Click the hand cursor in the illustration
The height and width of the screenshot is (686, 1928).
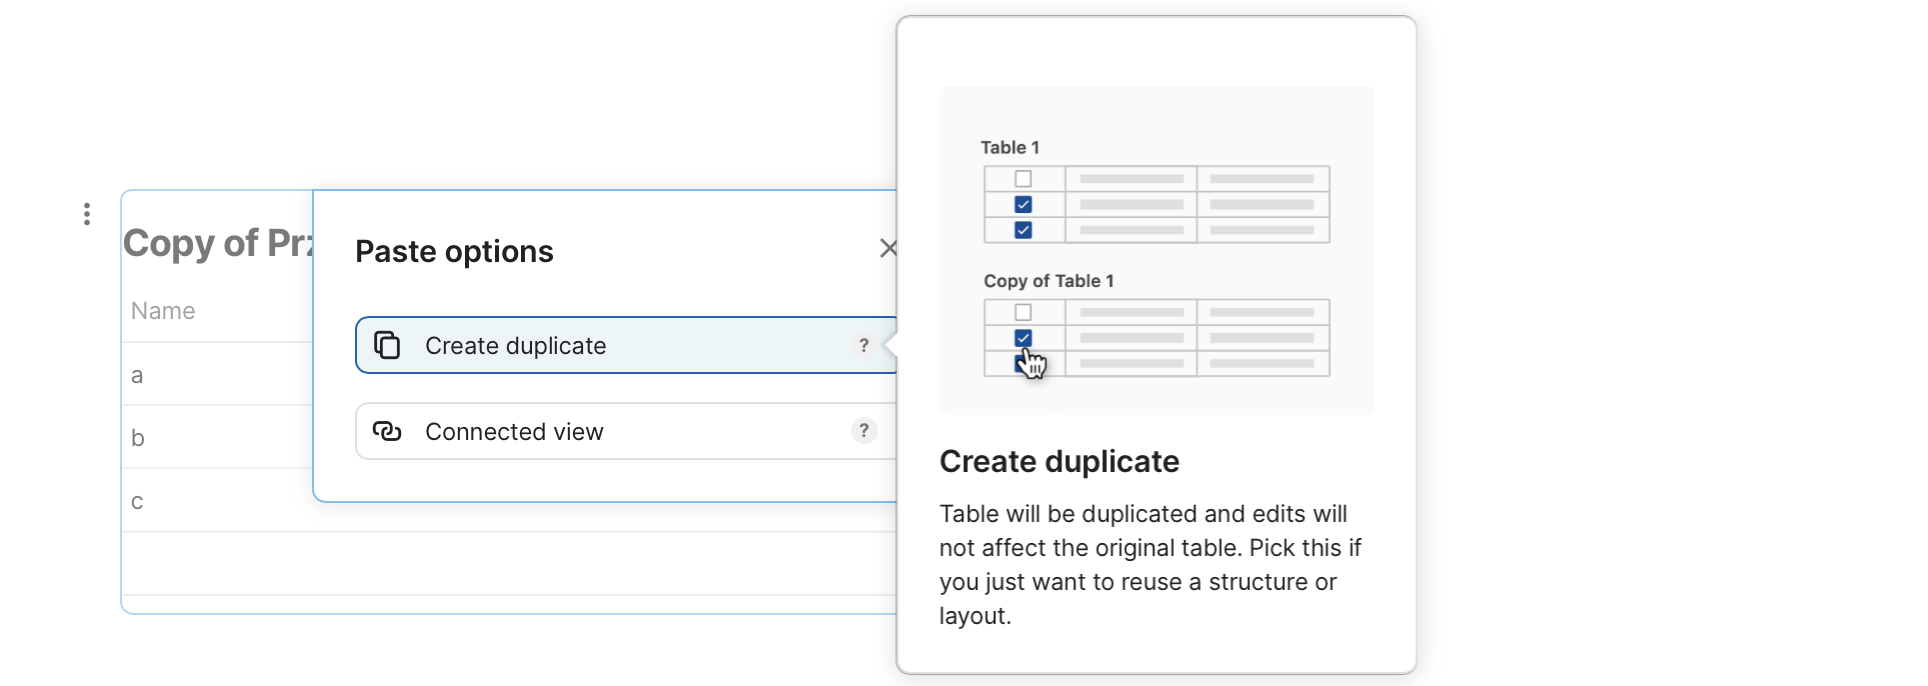point(1033,364)
